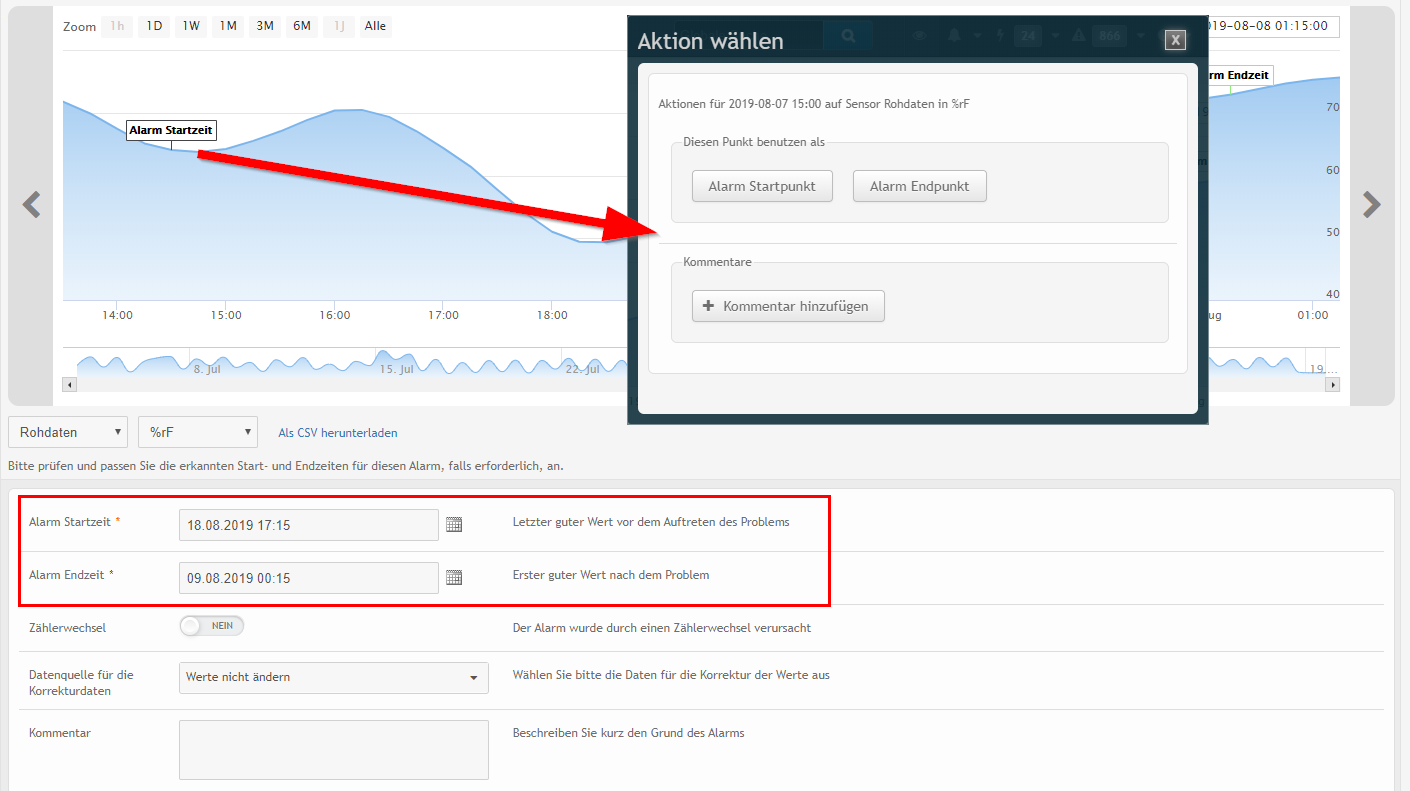Click the navigator scrollbar right arrow
Image resolution: width=1410 pixels, height=791 pixels.
(1333, 384)
